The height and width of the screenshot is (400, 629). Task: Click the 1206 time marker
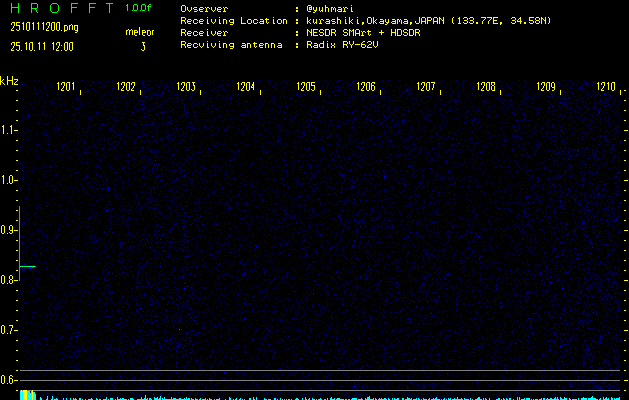366,87
